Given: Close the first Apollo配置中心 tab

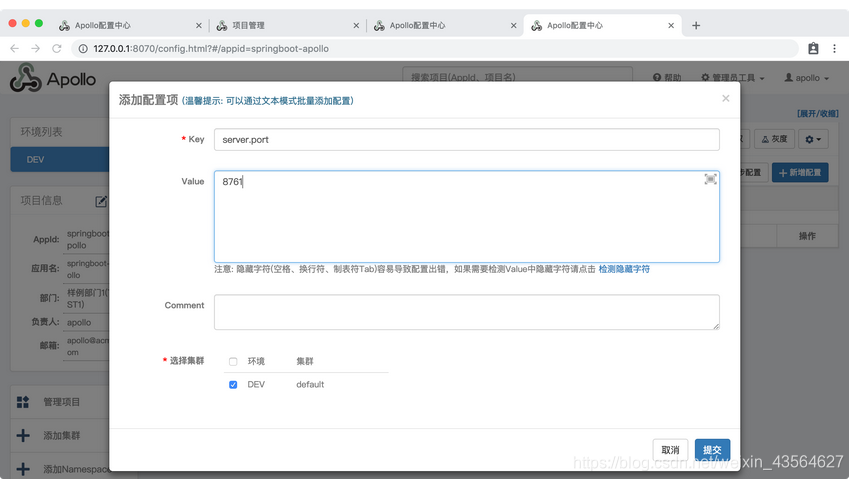Looking at the screenshot, I should pyautogui.click(x=199, y=26).
